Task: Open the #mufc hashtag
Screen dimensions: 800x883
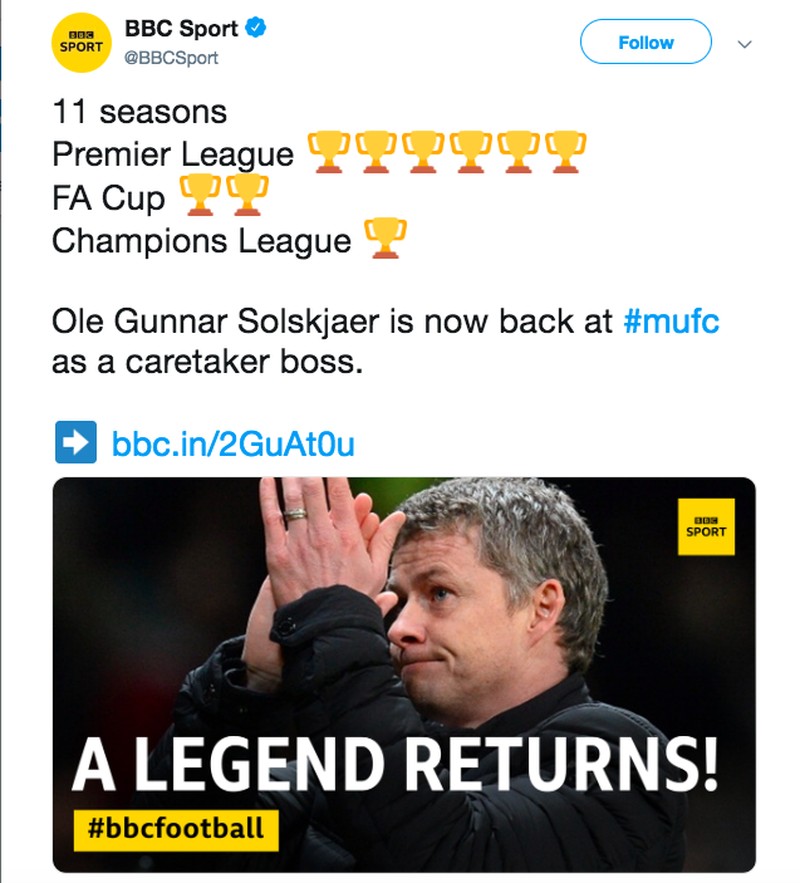Action: click(x=671, y=322)
